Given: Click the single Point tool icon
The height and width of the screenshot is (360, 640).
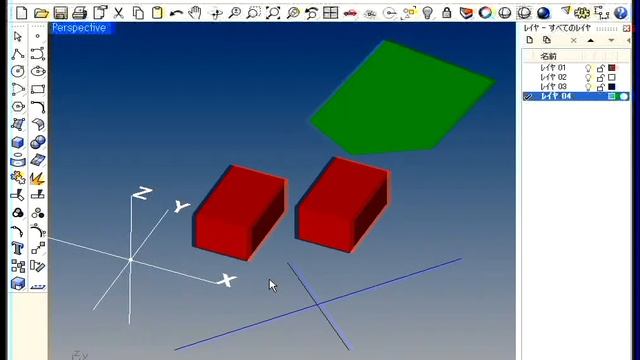Looking at the screenshot, I should point(38,36).
